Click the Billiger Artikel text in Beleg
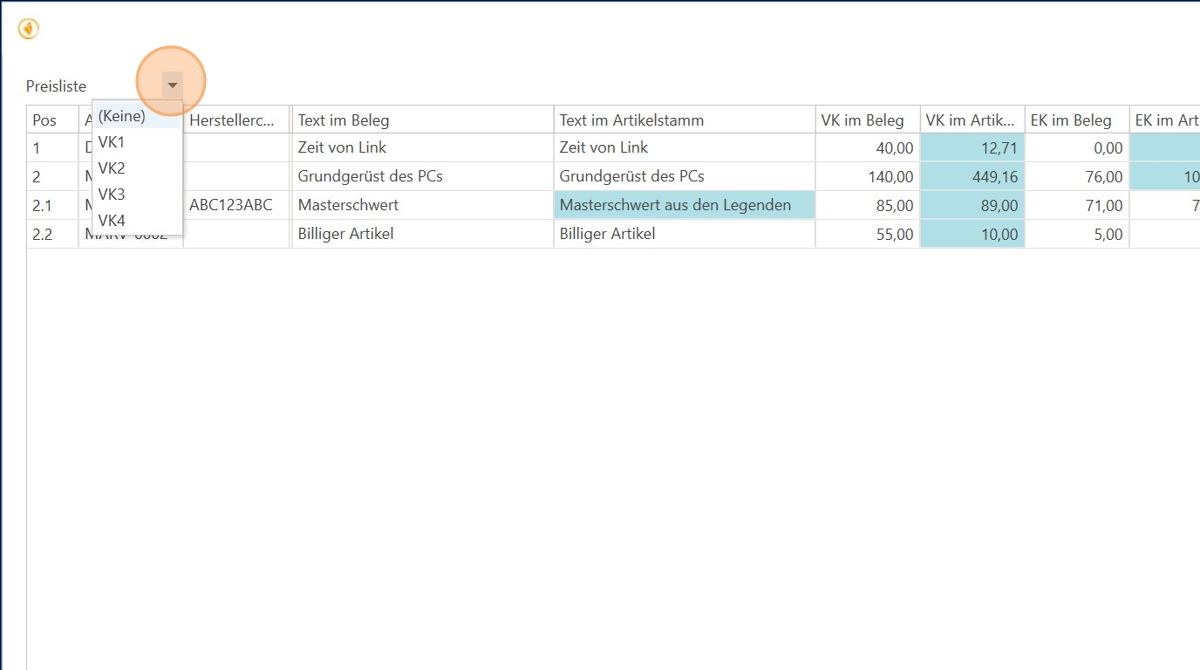Image resolution: width=1200 pixels, height=670 pixels. [422, 234]
